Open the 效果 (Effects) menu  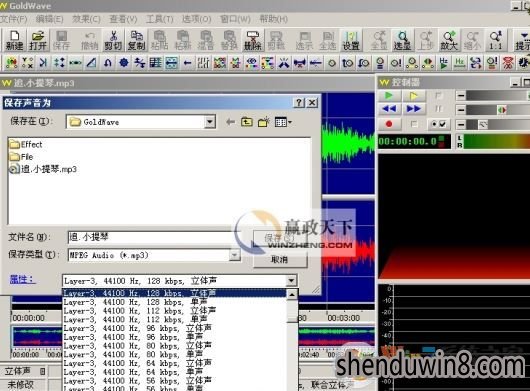86,19
